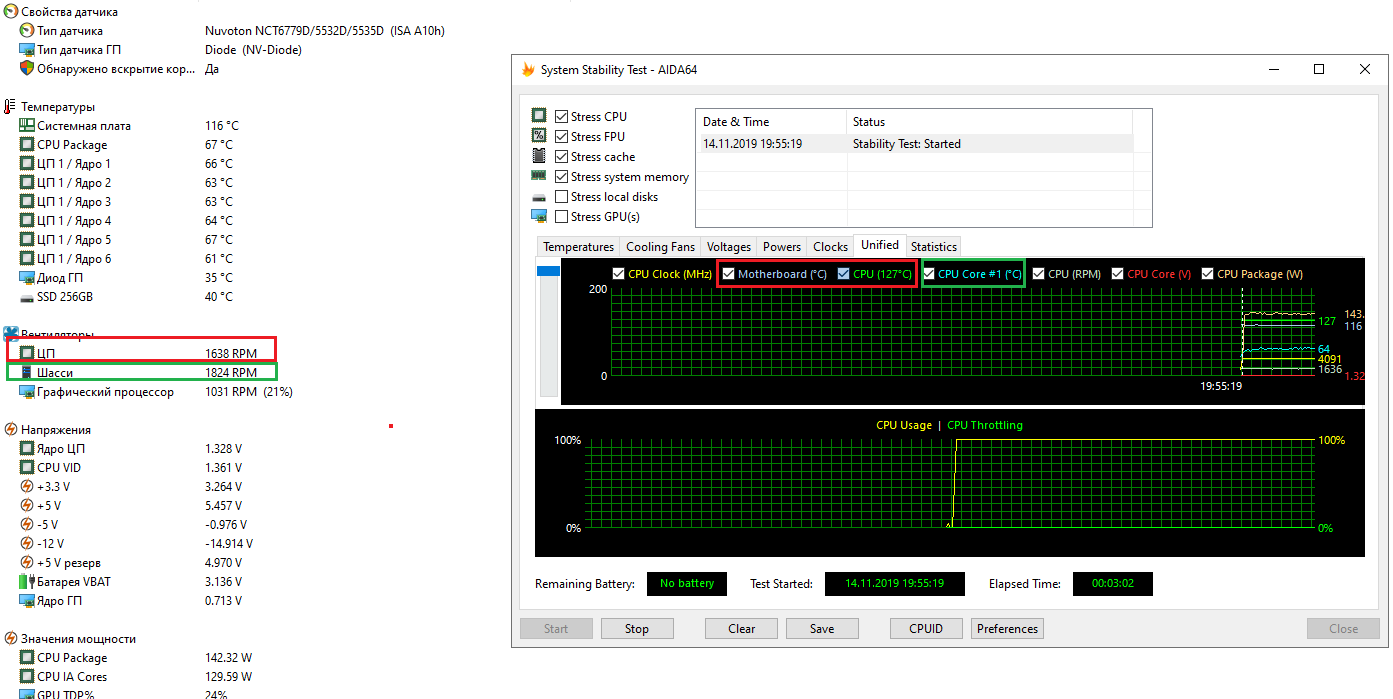The image size is (1393, 699).
Task: Click the Диод ГП GPU icon
Action: [x=27, y=278]
